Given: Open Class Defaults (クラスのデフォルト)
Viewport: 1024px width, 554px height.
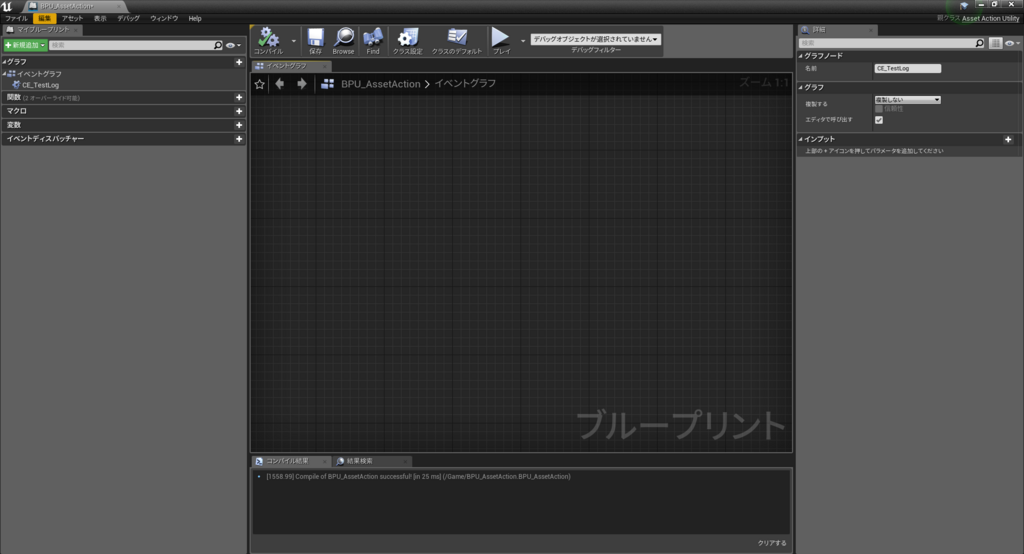Looking at the screenshot, I should tap(456, 41).
